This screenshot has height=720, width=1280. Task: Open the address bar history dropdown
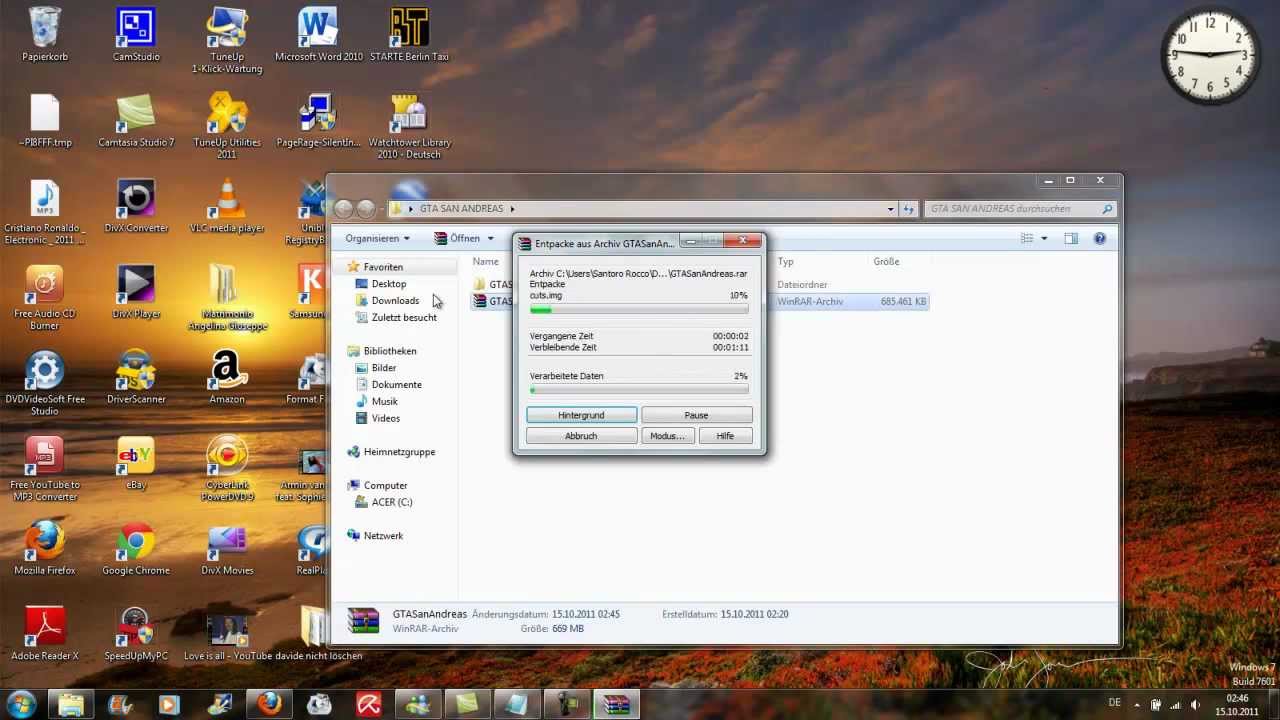click(890, 209)
